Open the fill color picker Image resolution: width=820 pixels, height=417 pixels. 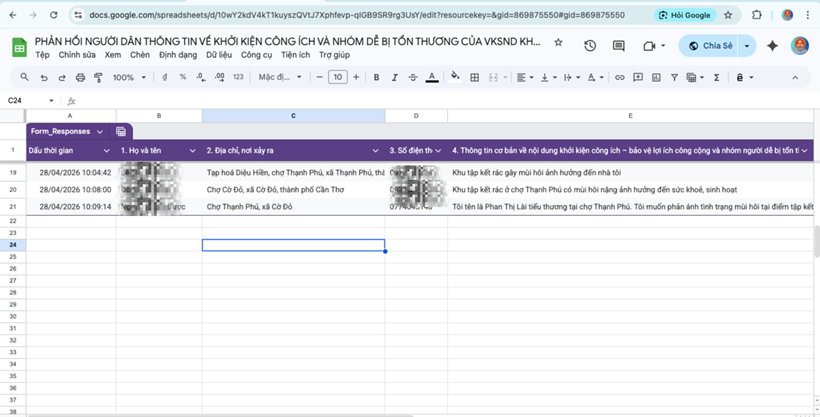(455, 77)
